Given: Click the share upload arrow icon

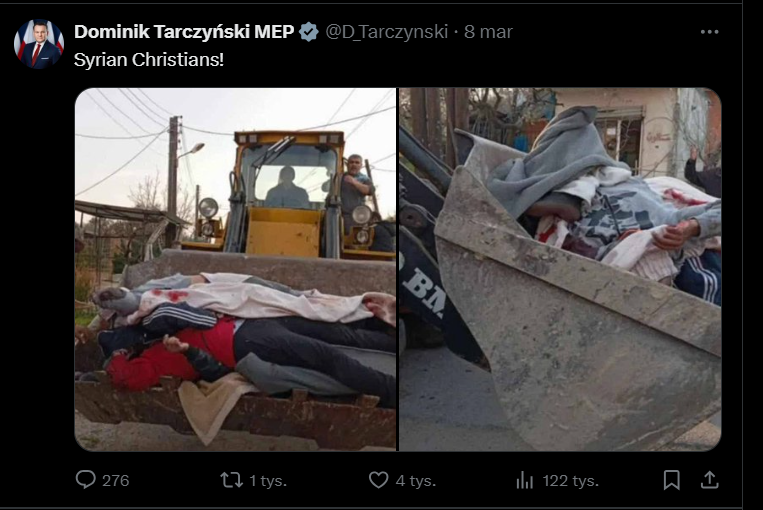Looking at the screenshot, I should pos(709,480).
